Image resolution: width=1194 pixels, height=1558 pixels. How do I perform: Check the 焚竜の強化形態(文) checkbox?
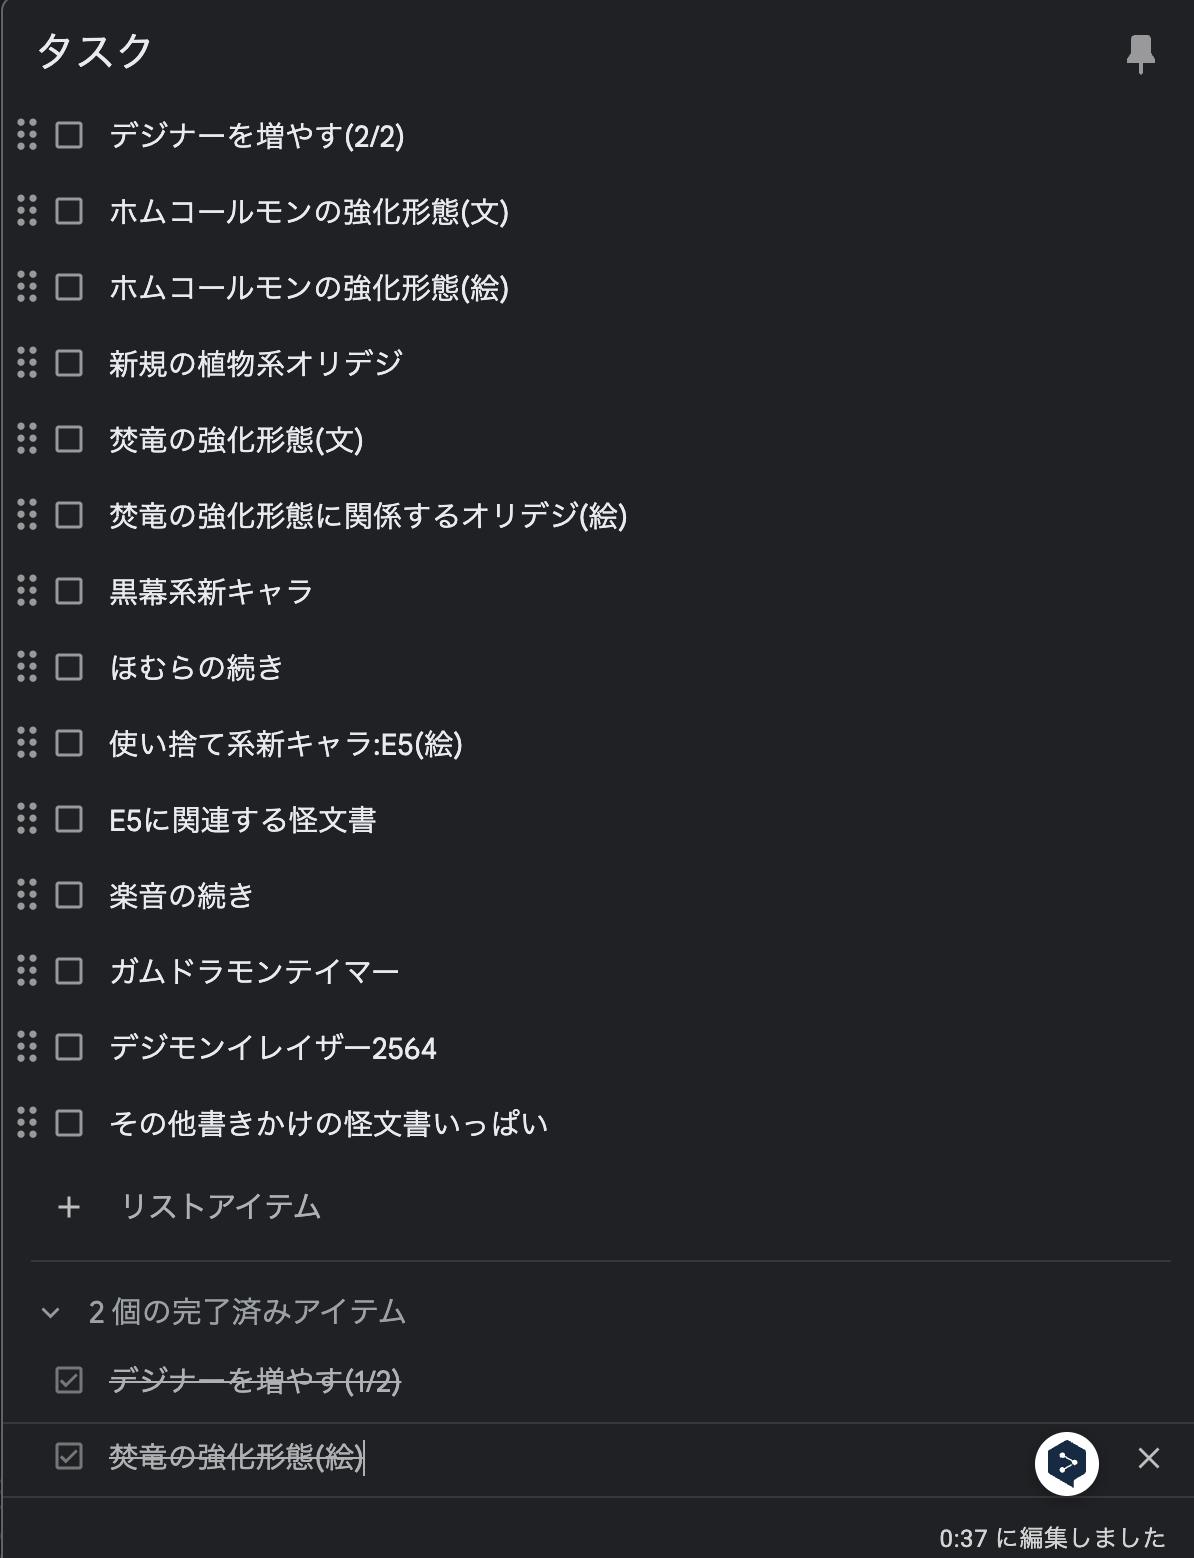tap(69, 439)
